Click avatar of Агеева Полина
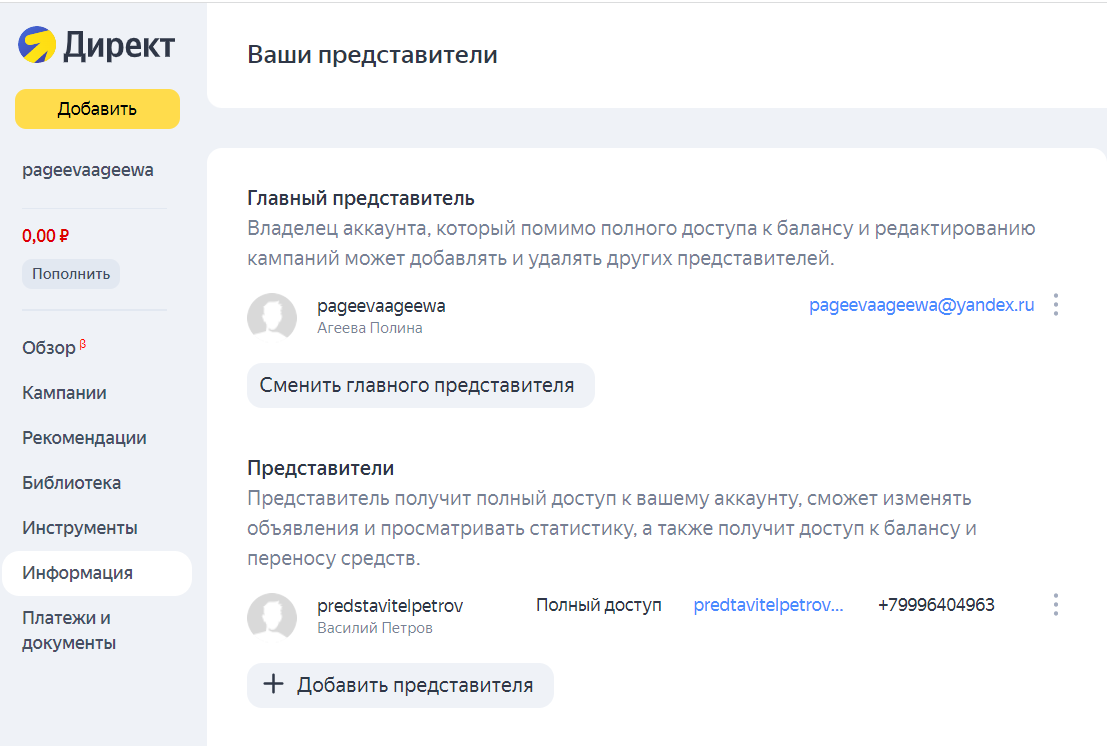 tap(272, 317)
